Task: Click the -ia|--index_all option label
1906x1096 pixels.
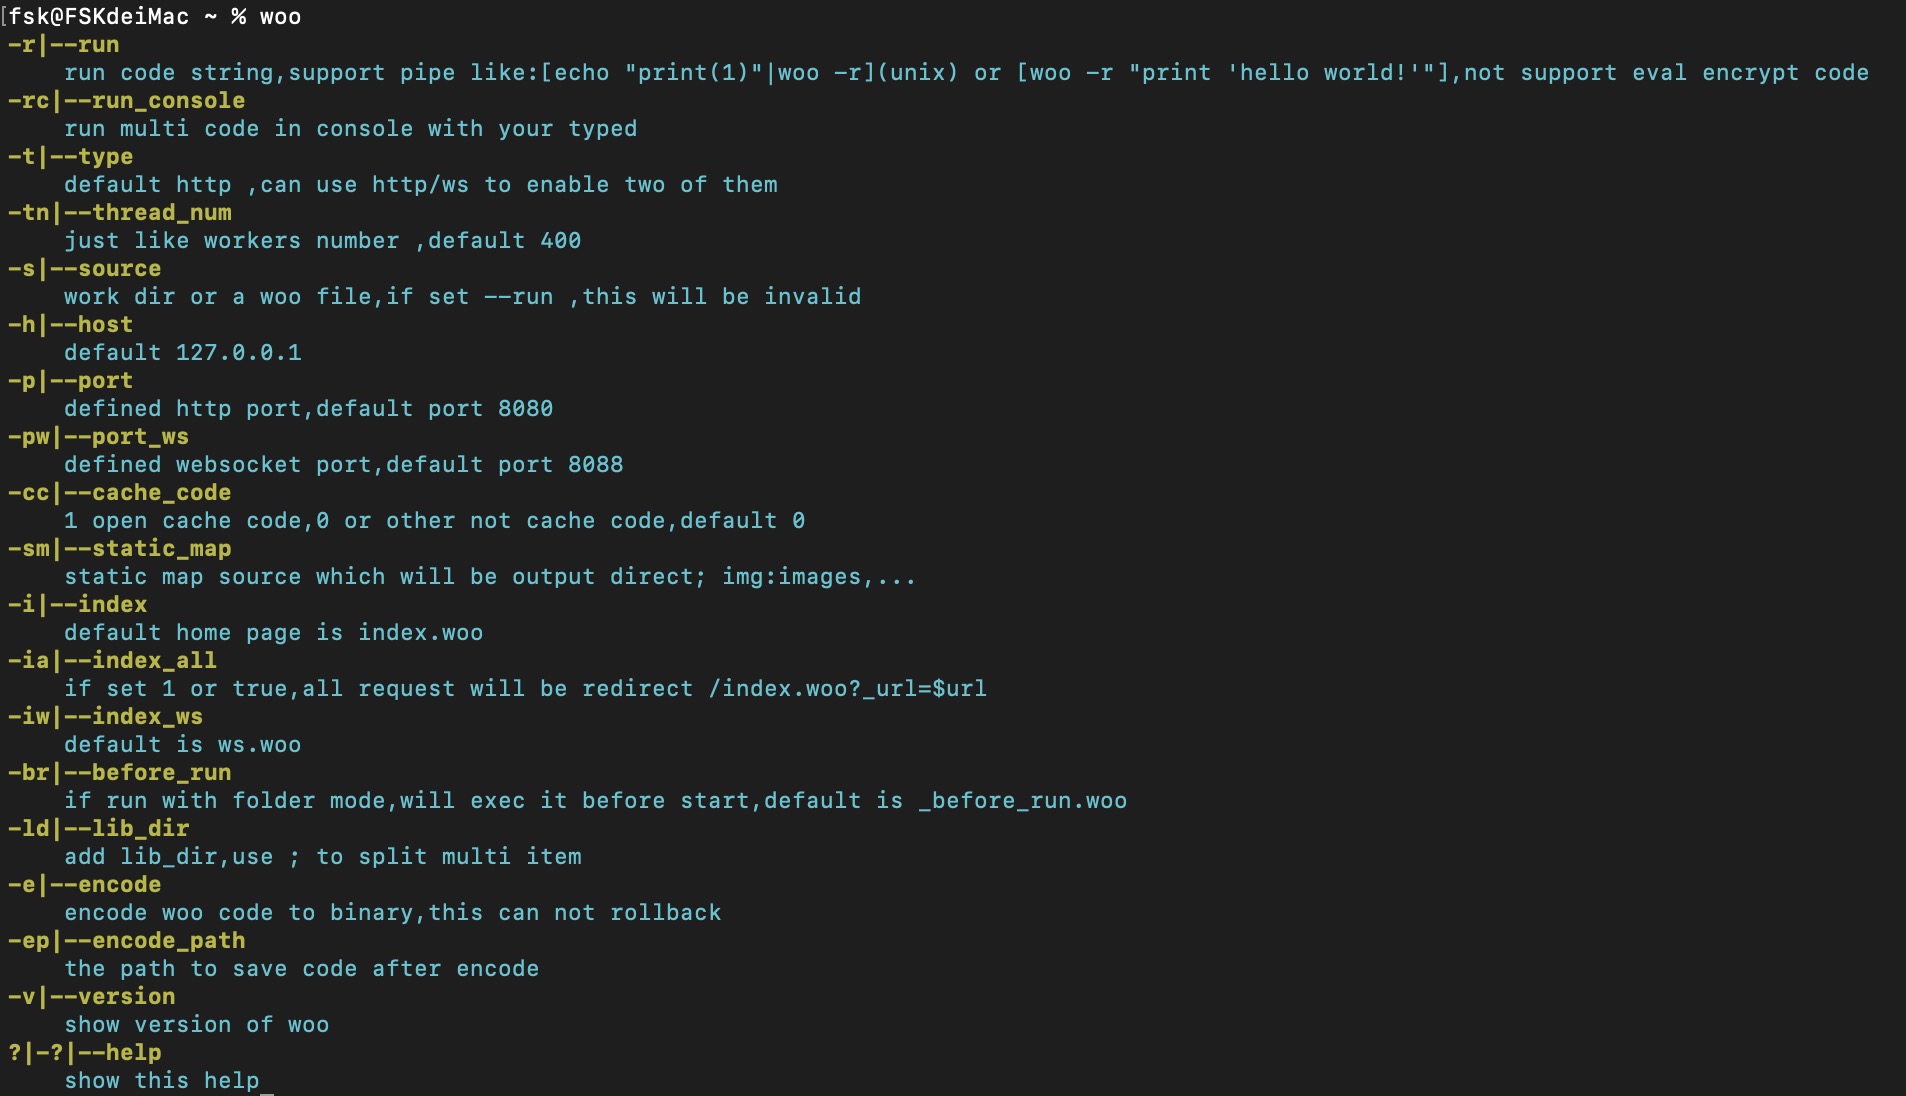Action: click(112, 661)
